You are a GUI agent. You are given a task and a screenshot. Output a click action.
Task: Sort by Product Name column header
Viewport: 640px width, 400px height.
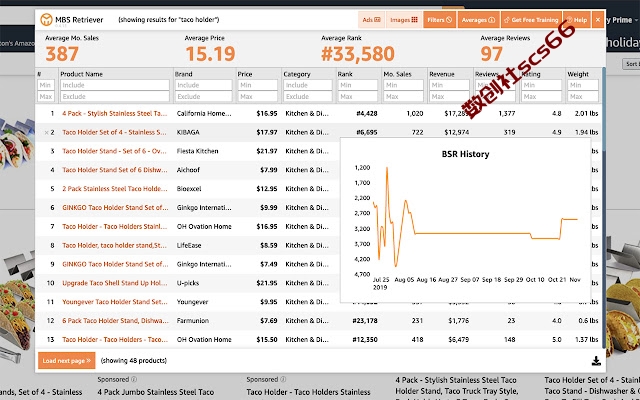[x=81, y=74]
